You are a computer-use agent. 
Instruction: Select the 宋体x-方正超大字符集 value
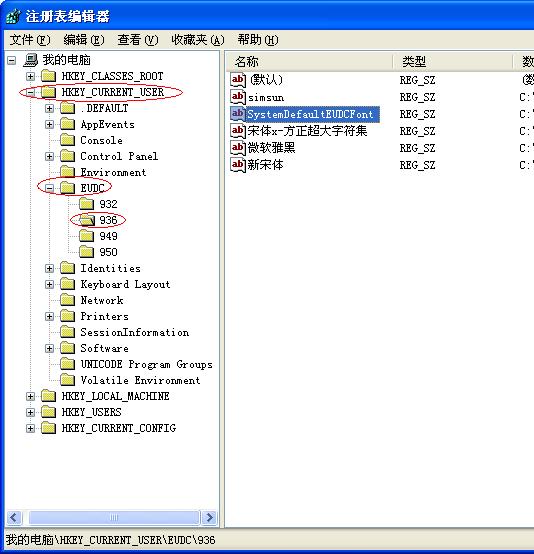tap(307, 131)
